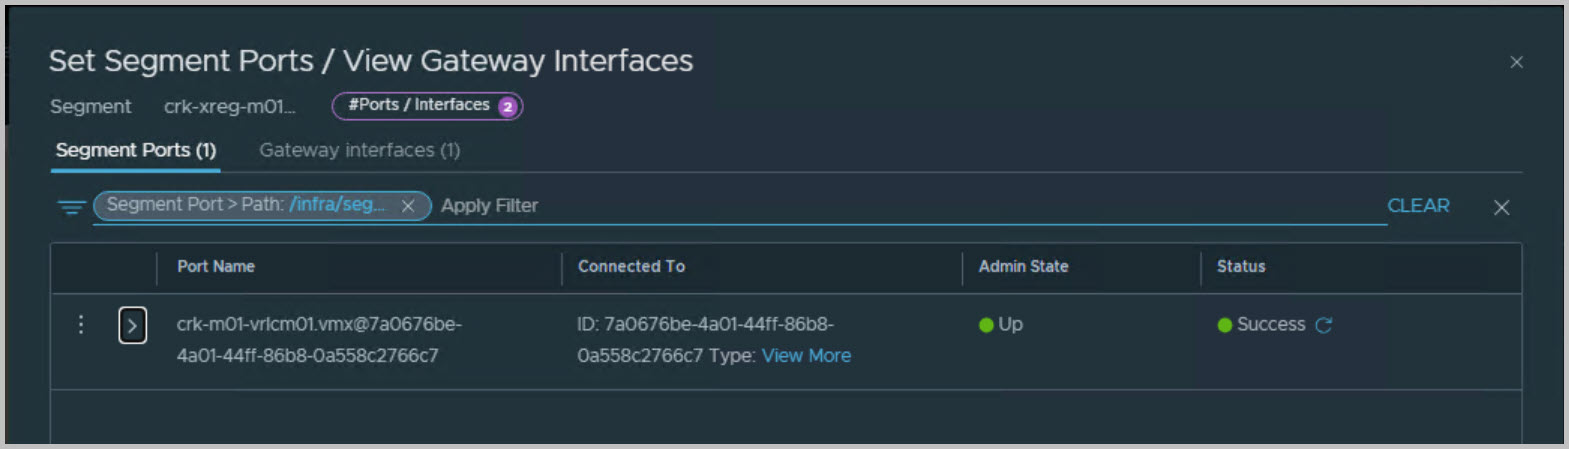The image size is (1569, 449).
Task: Click the CLEAR filter link
Action: (1417, 205)
